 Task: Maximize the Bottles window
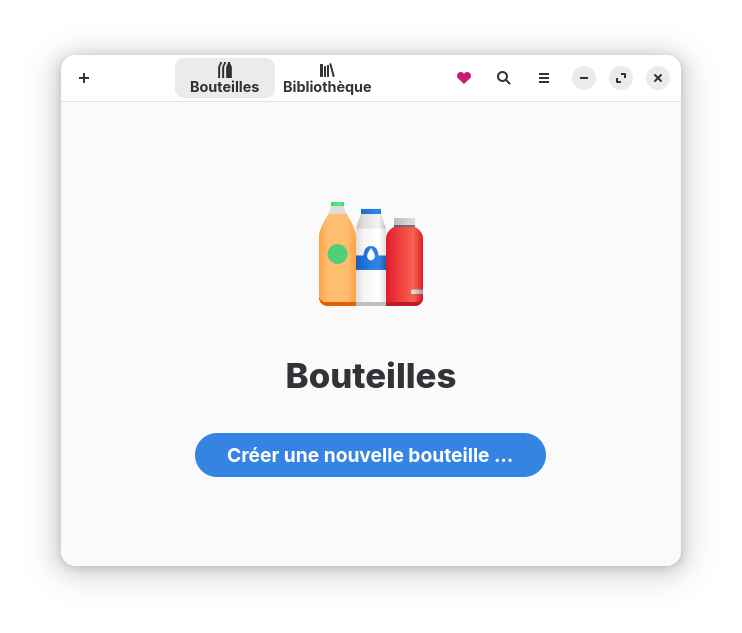click(x=621, y=78)
